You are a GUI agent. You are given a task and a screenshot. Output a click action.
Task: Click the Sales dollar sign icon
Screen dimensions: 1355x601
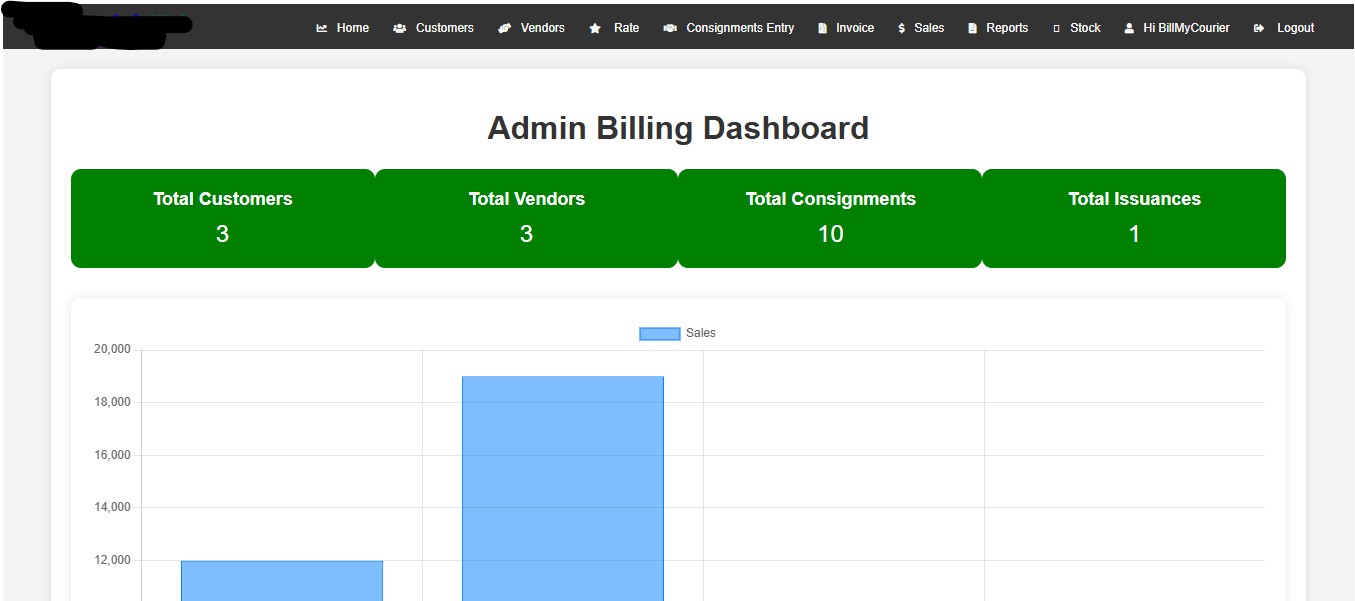902,28
